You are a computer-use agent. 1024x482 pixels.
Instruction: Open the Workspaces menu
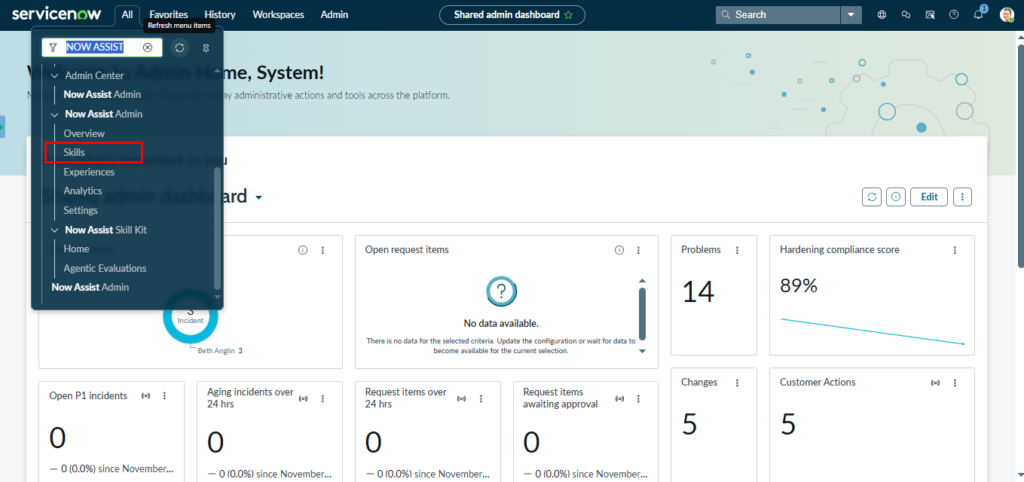(278, 15)
